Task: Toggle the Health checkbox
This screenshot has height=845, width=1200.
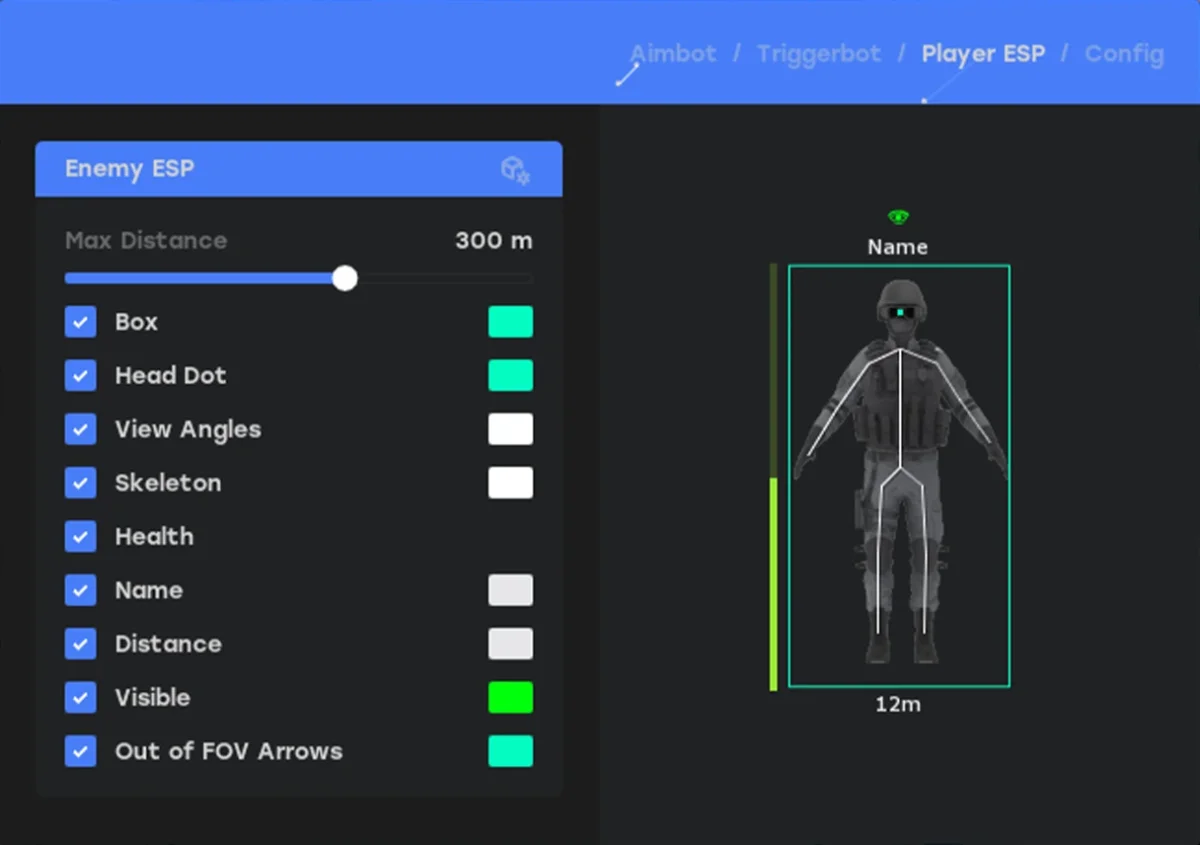Action: (81, 537)
